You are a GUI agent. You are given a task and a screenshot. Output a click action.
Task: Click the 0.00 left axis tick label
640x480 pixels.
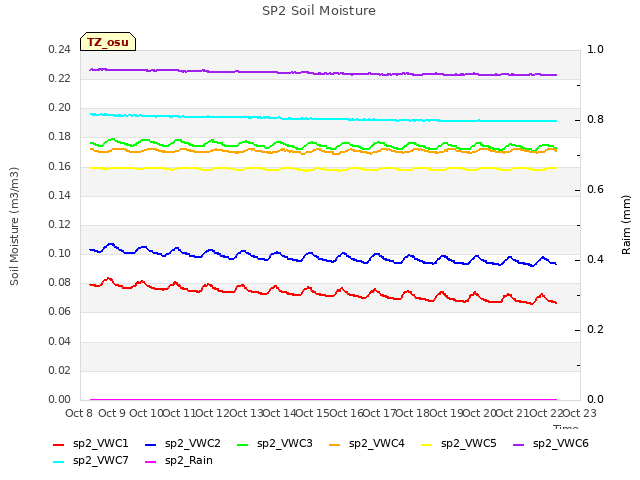click(60, 400)
